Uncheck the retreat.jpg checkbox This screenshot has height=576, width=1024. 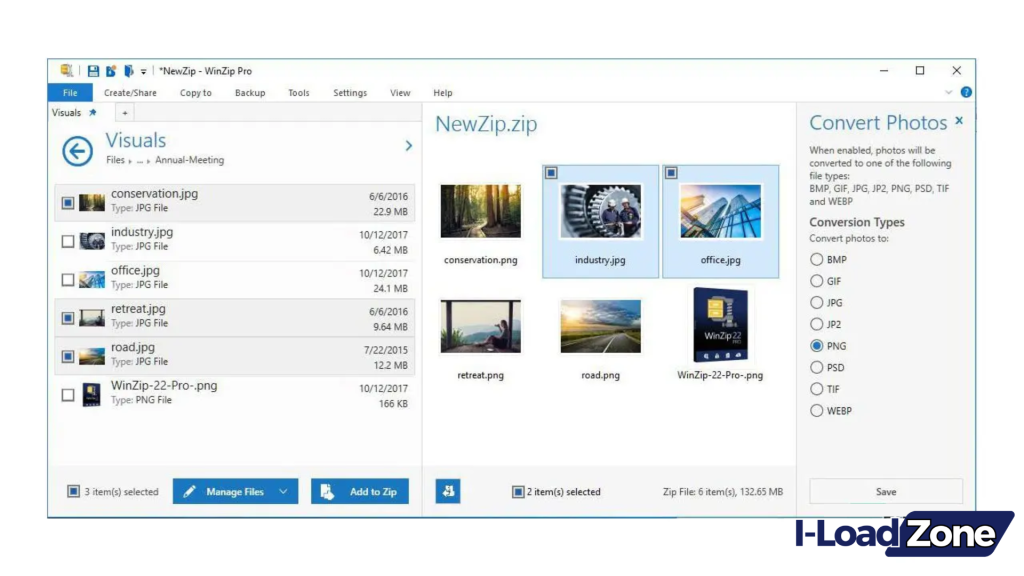(x=68, y=318)
